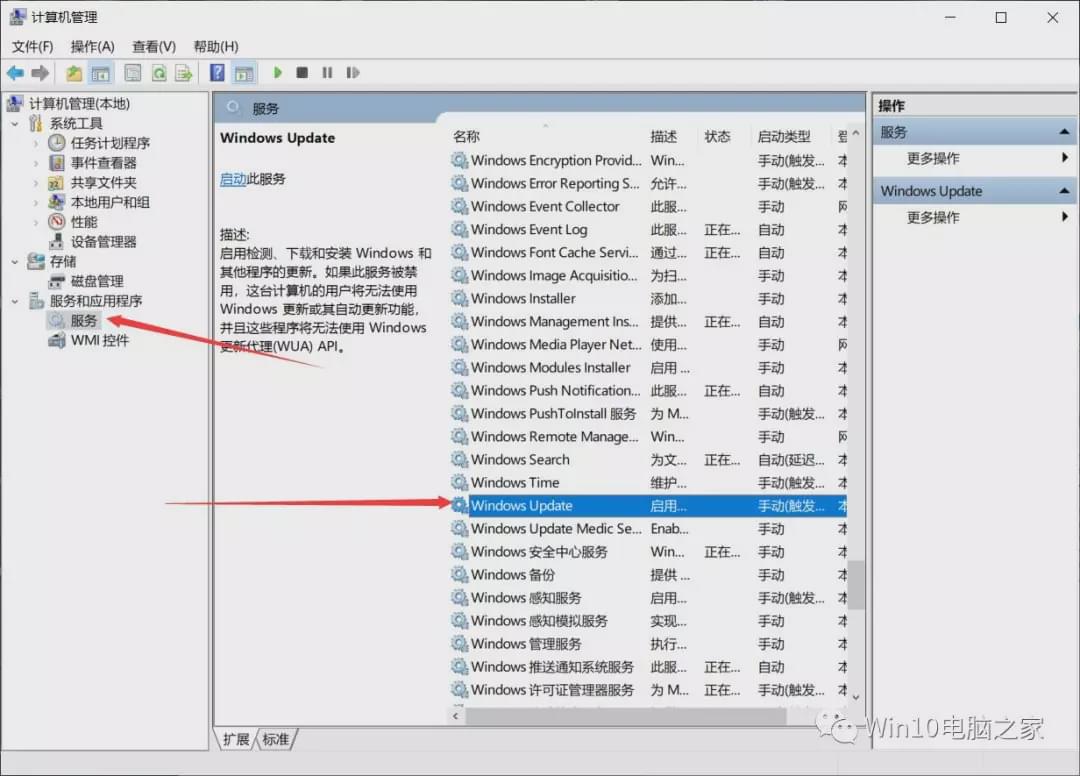Screen dimensions: 1080x776
Task: Click the 本地用户和组 icon
Action: [56, 202]
